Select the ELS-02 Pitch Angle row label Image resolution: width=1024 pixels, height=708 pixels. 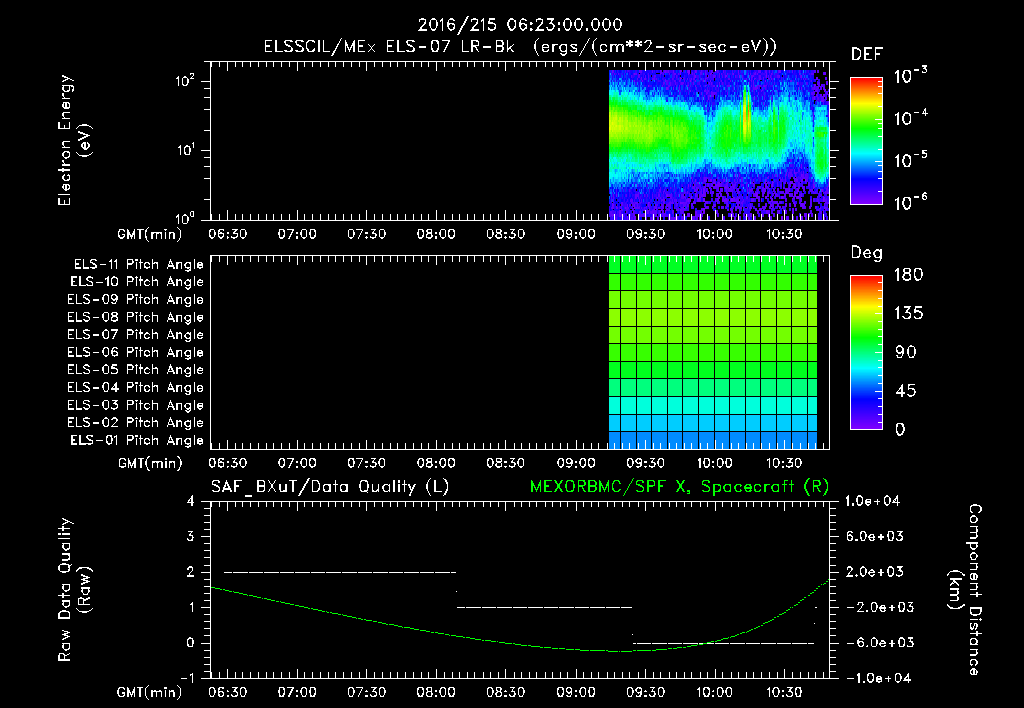pos(135,423)
